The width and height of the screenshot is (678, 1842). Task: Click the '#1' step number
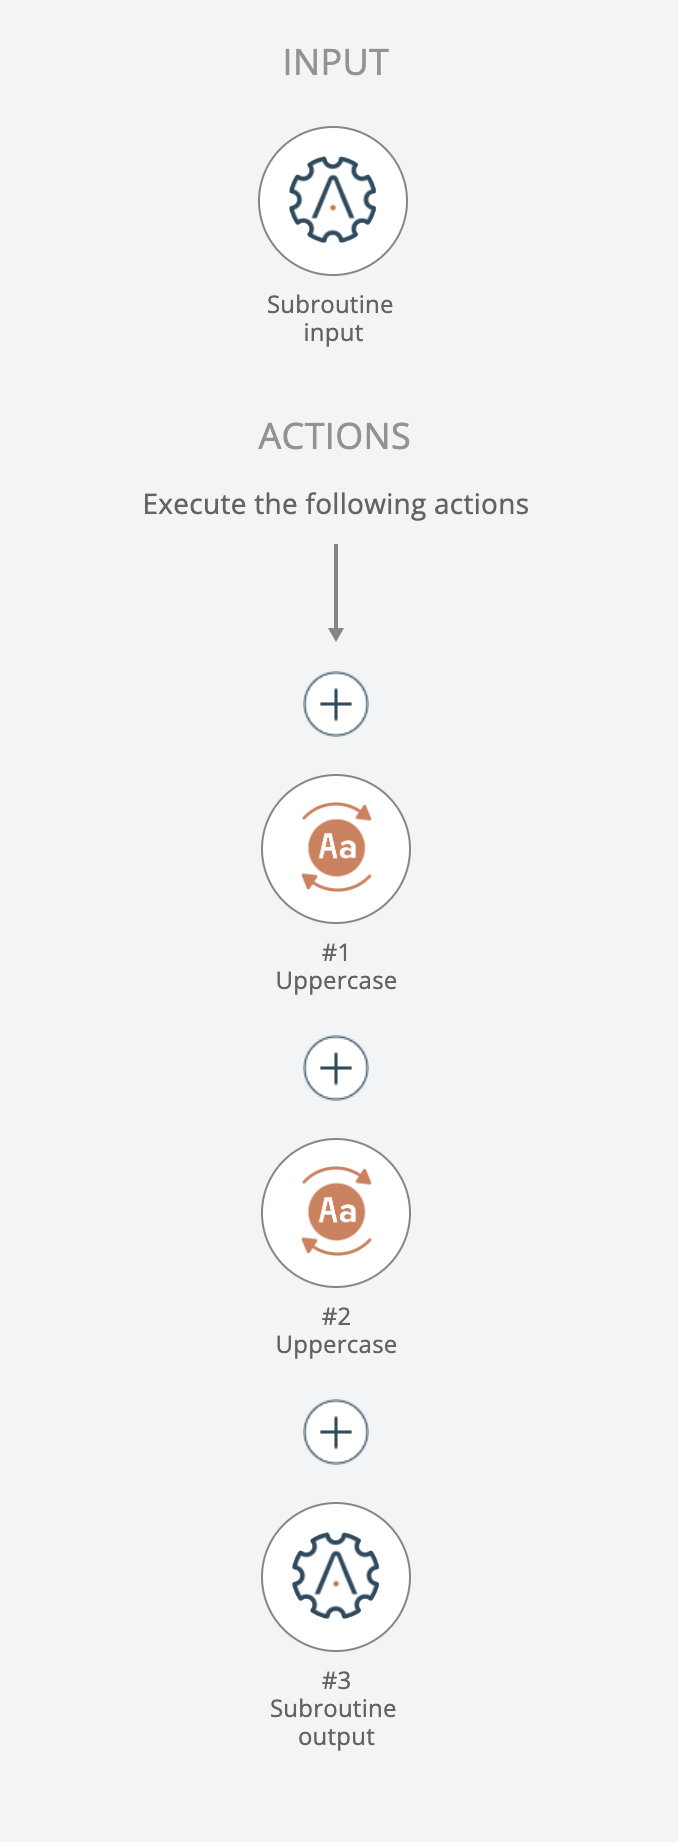(x=336, y=953)
